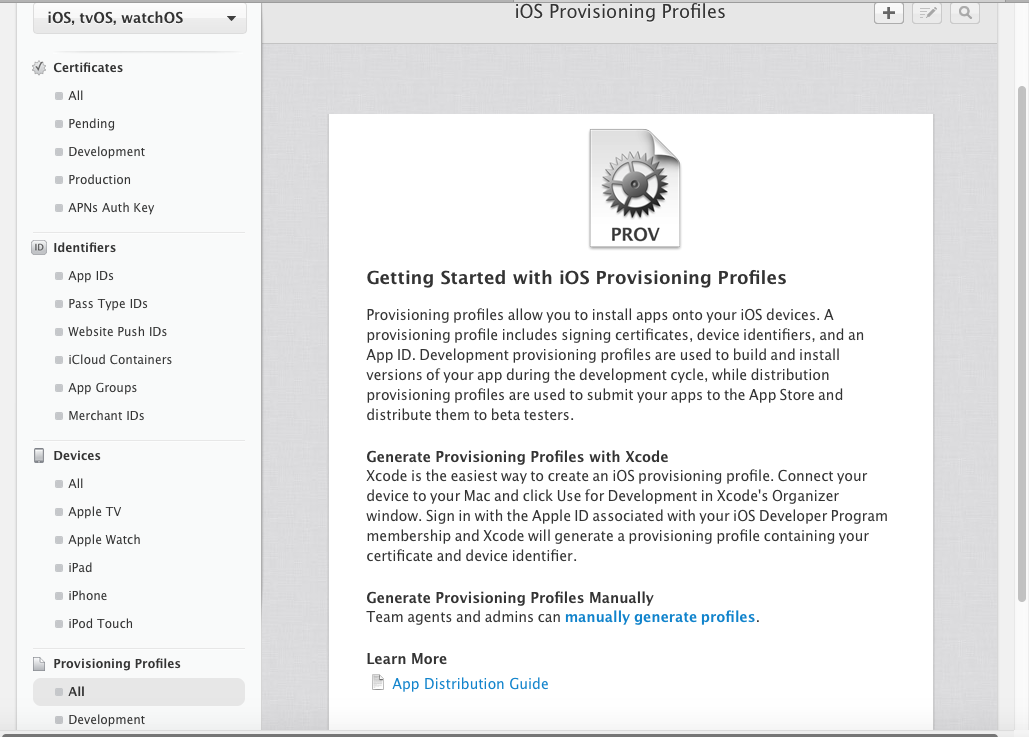1029x737 pixels.
Task: Click the PROV gear file icon
Action: pos(635,188)
